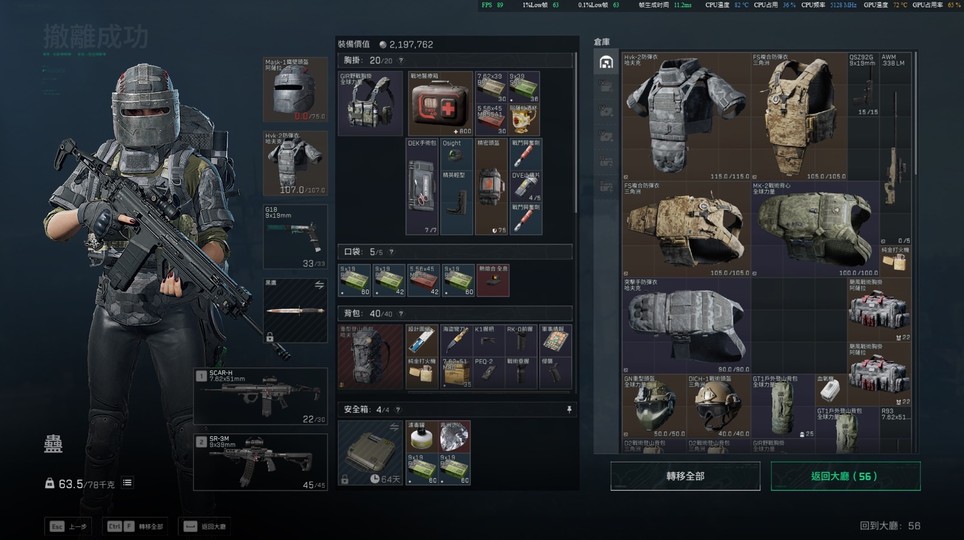Image resolution: width=964 pixels, height=540 pixels.
Task: Select the safe box case showing 64天
Action: click(x=371, y=453)
